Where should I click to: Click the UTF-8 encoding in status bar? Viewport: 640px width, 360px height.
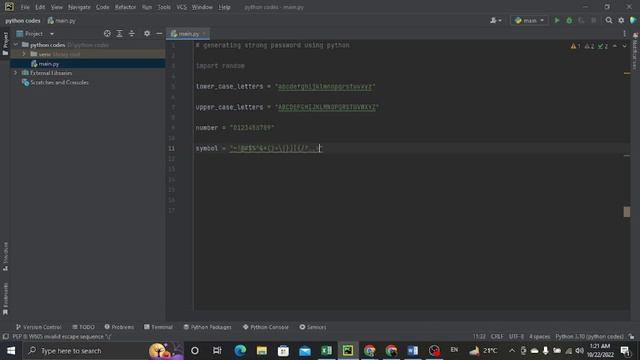(516, 337)
